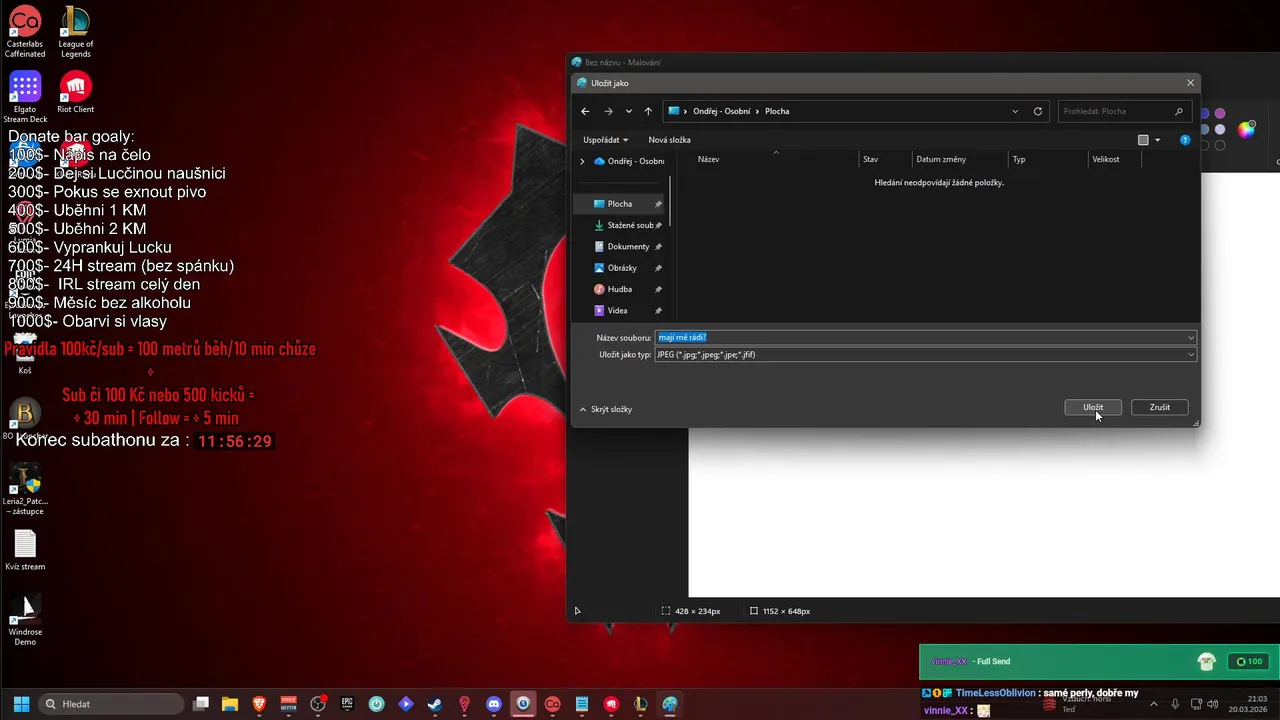Open League of Legends desktop shortcut
Screen dimensions: 1280x720
tap(76, 32)
